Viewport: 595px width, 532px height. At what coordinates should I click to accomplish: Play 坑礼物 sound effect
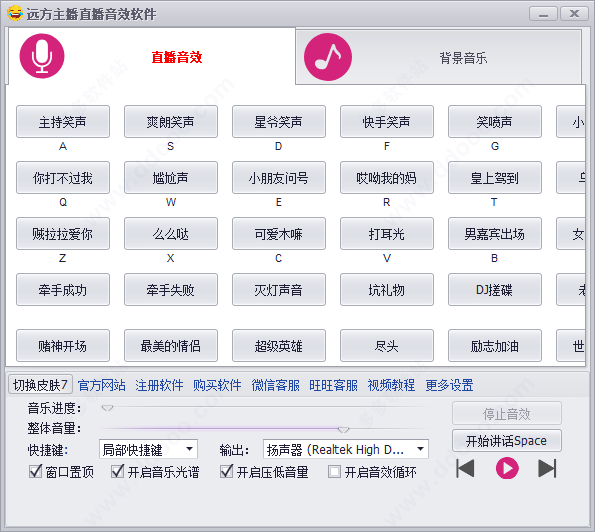pos(387,290)
